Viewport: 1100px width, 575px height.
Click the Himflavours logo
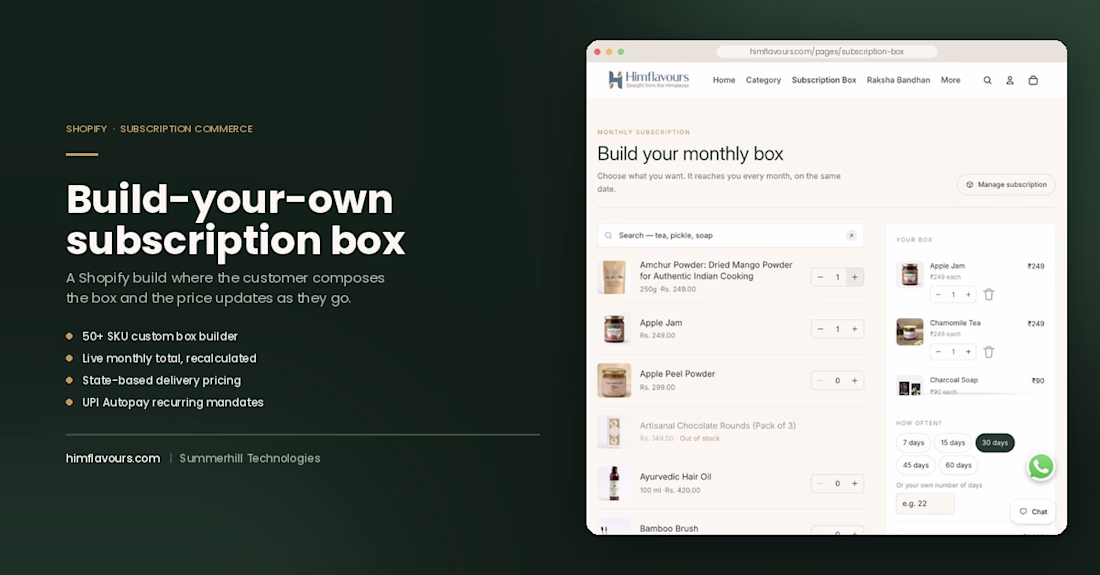coord(648,79)
